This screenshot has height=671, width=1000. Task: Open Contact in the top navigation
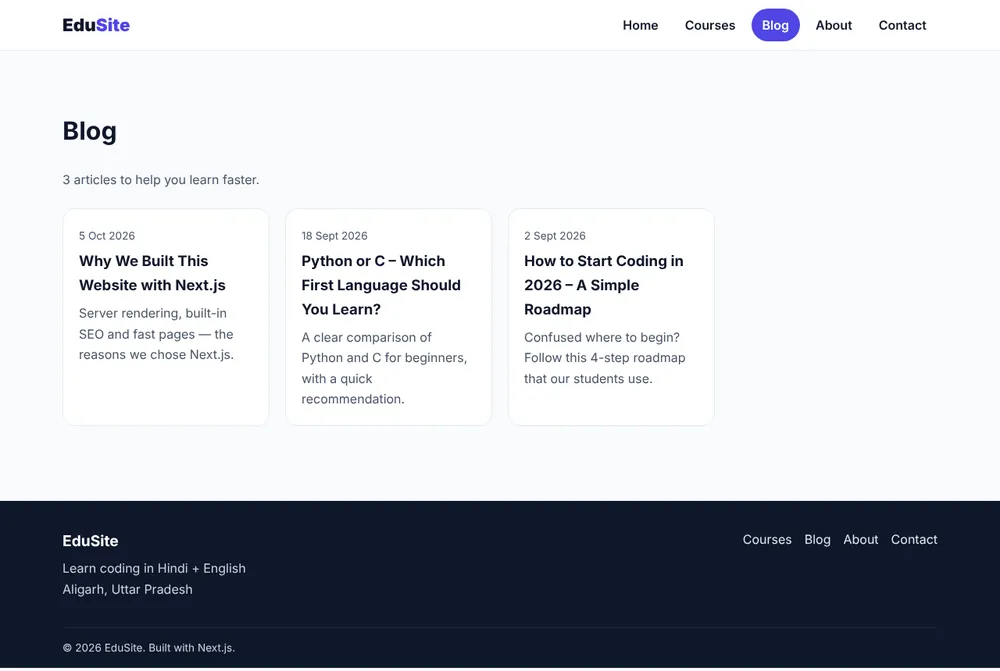pyautogui.click(x=902, y=25)
